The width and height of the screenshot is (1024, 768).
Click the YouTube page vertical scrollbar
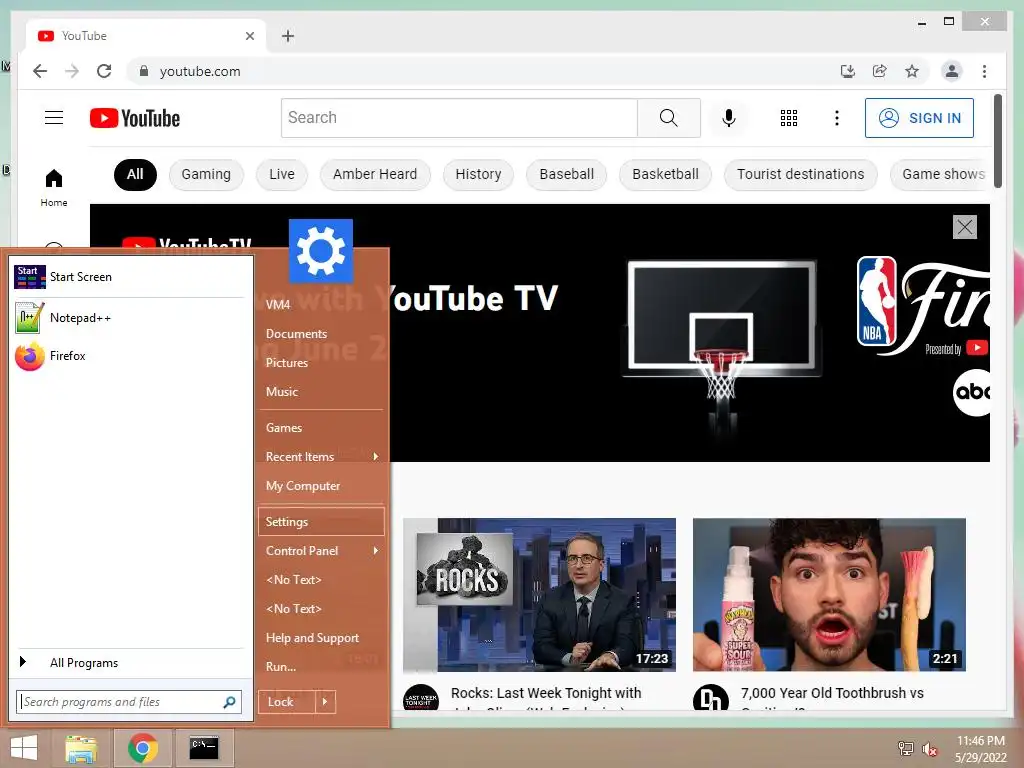pyautogui.click(x=997, y=140)
